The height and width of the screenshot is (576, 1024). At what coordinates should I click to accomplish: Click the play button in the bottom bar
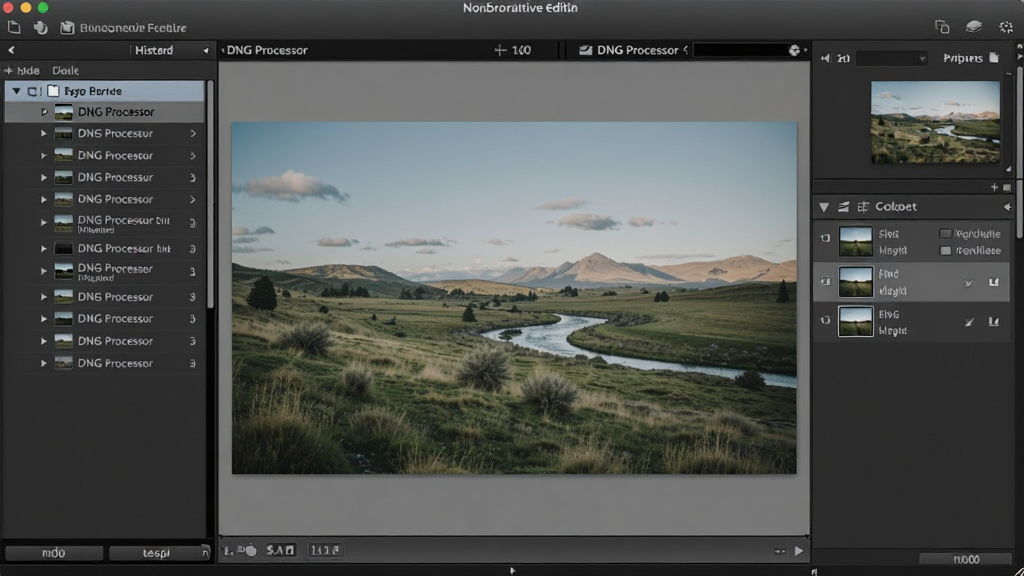tap(799, 551)
